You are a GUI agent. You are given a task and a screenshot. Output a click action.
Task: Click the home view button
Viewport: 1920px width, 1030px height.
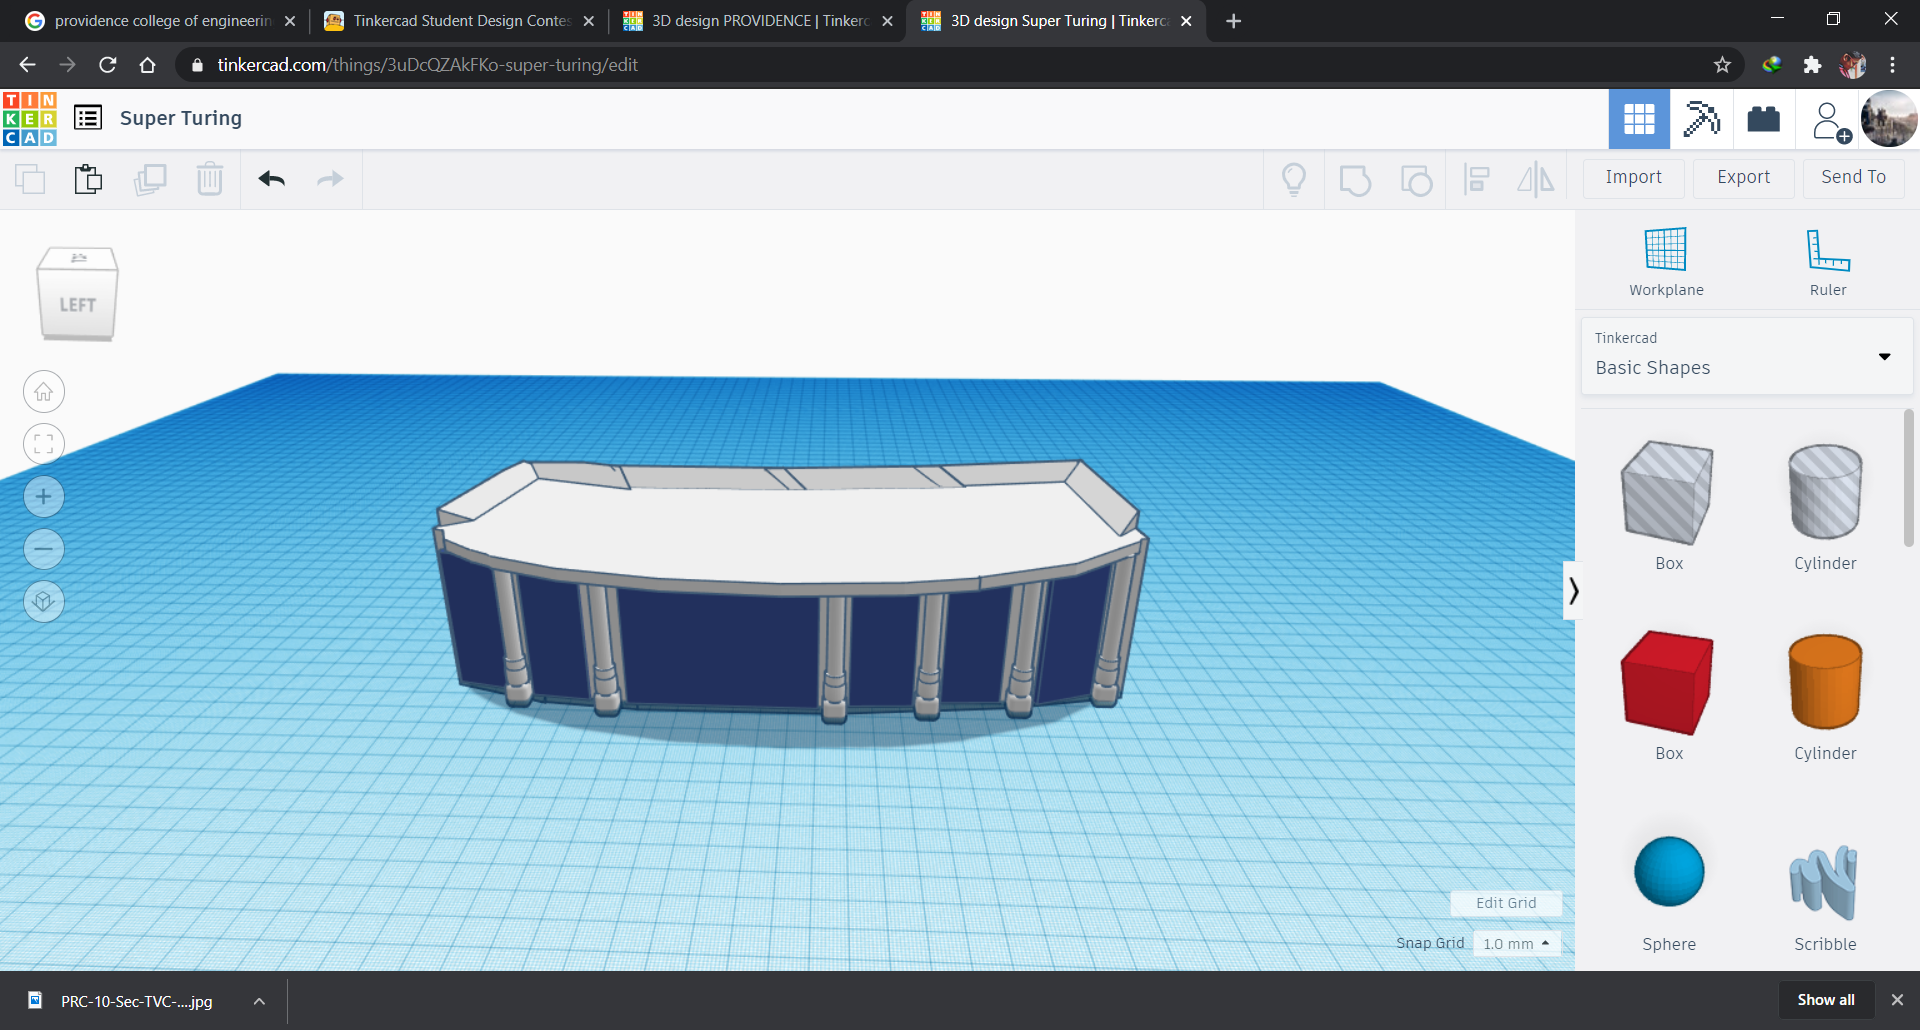point(43,391)
